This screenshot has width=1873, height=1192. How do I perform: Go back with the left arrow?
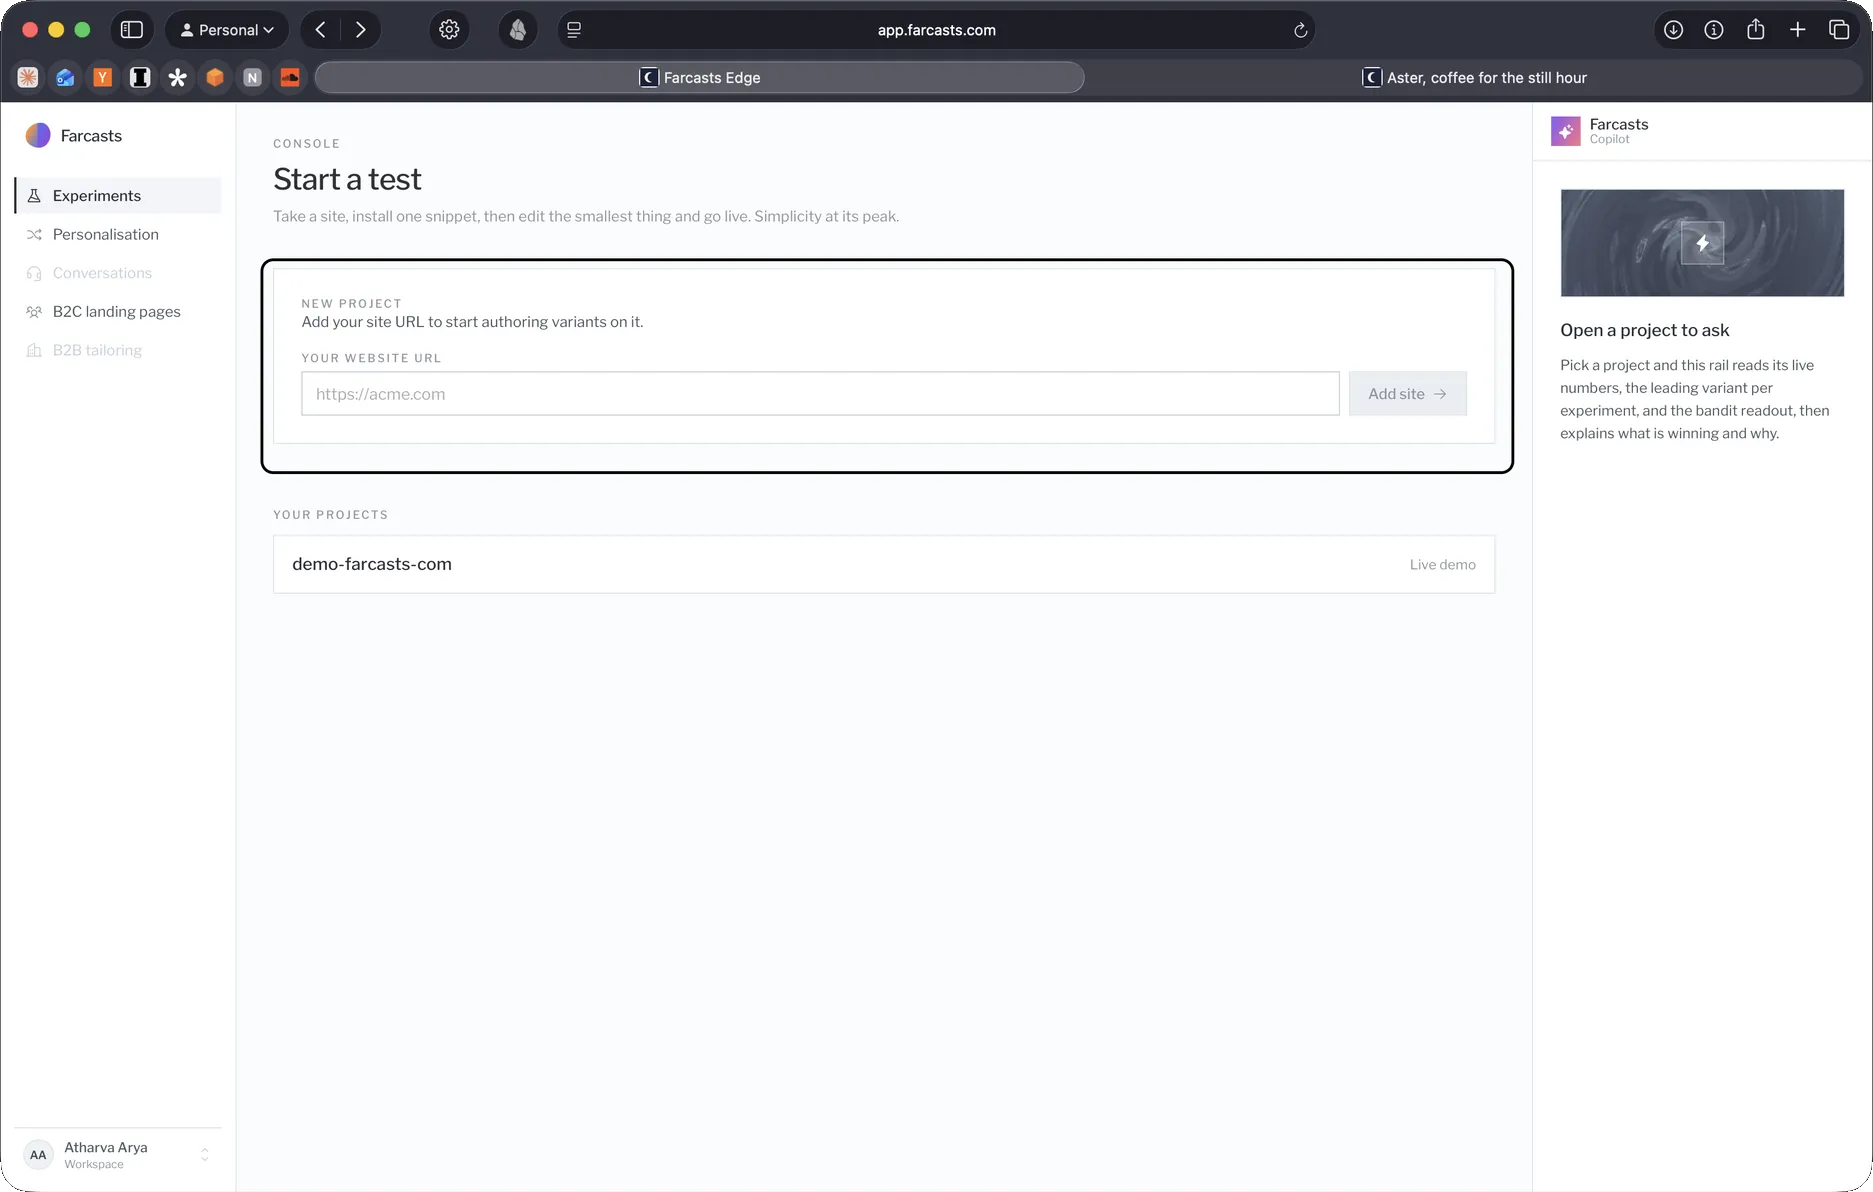[x=320, y=30]
